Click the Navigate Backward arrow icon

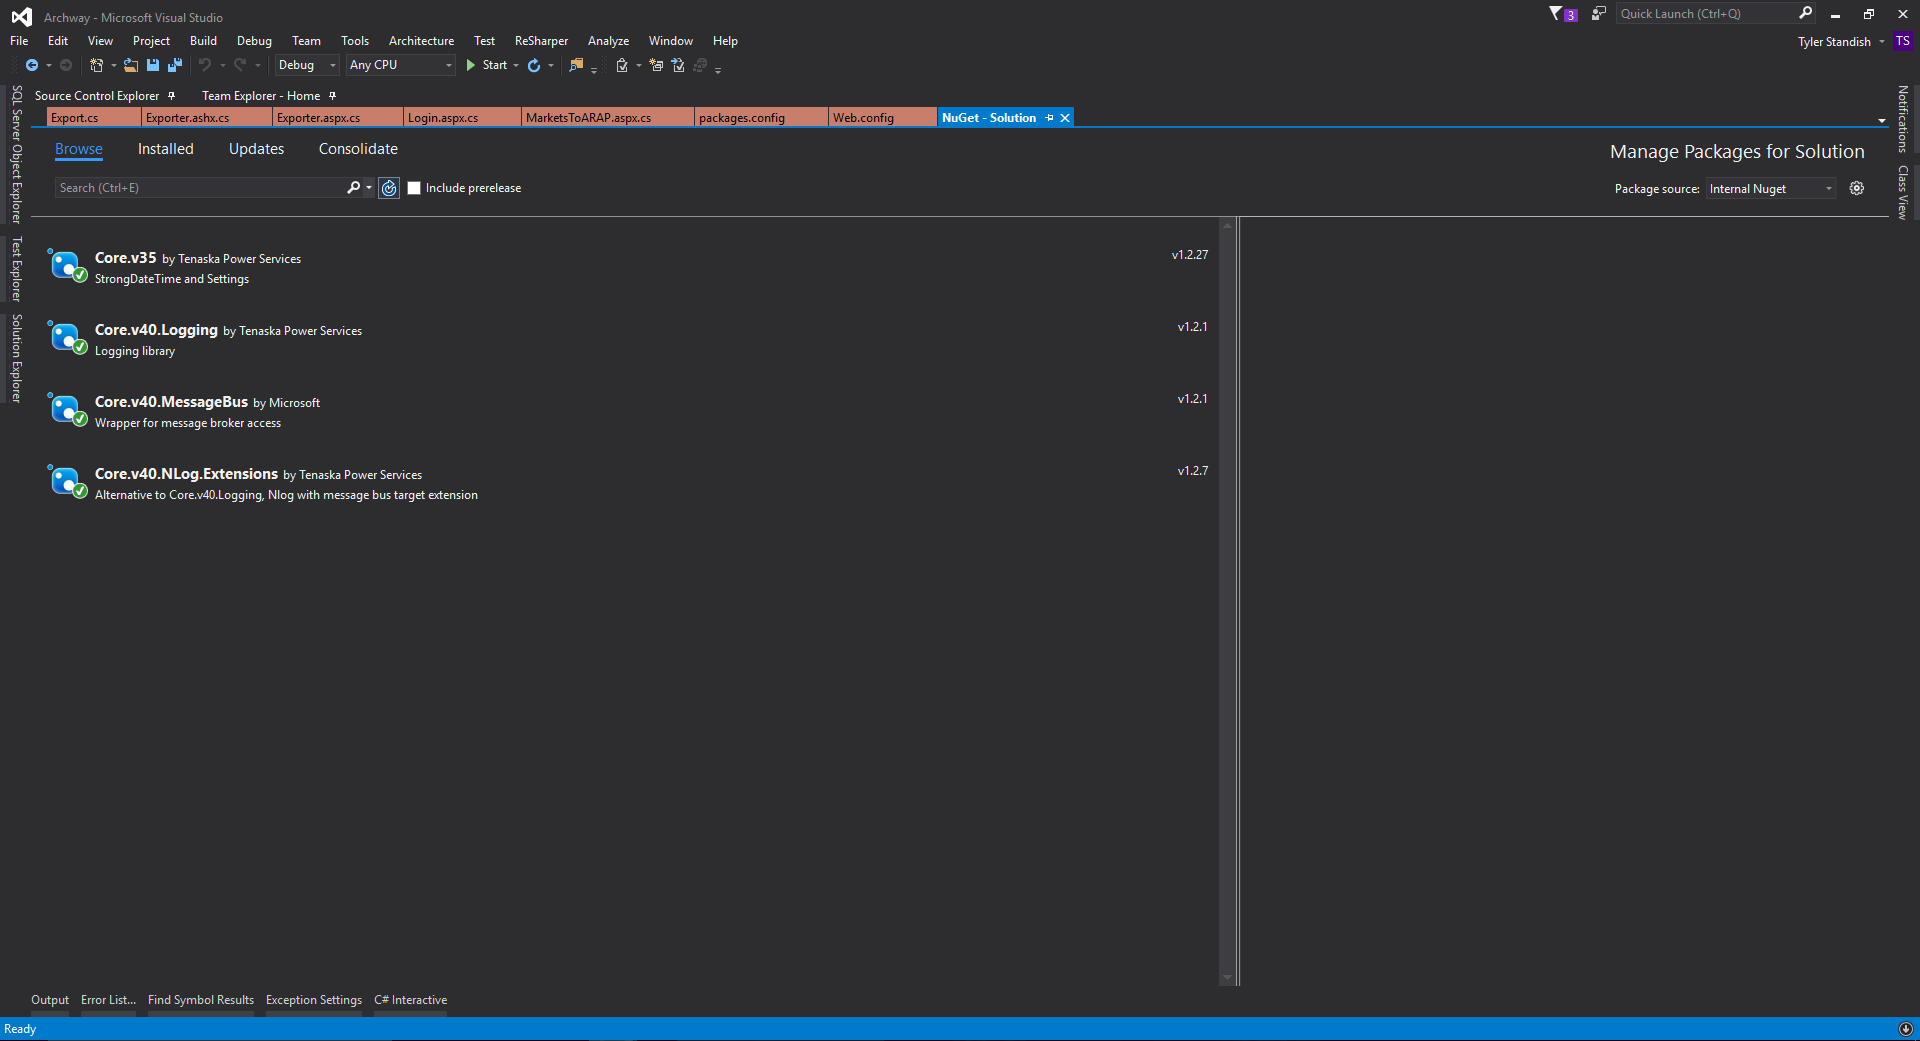point(32,65)
